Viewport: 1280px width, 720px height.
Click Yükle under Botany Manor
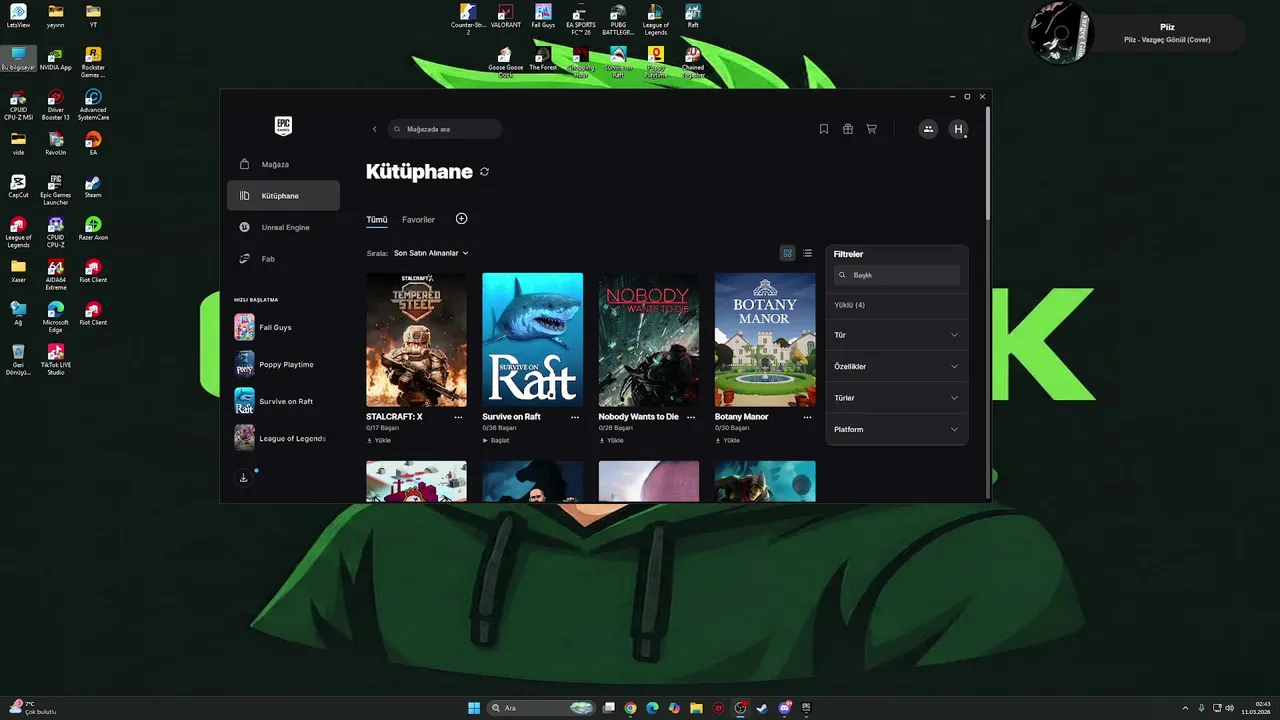(727, 440)
